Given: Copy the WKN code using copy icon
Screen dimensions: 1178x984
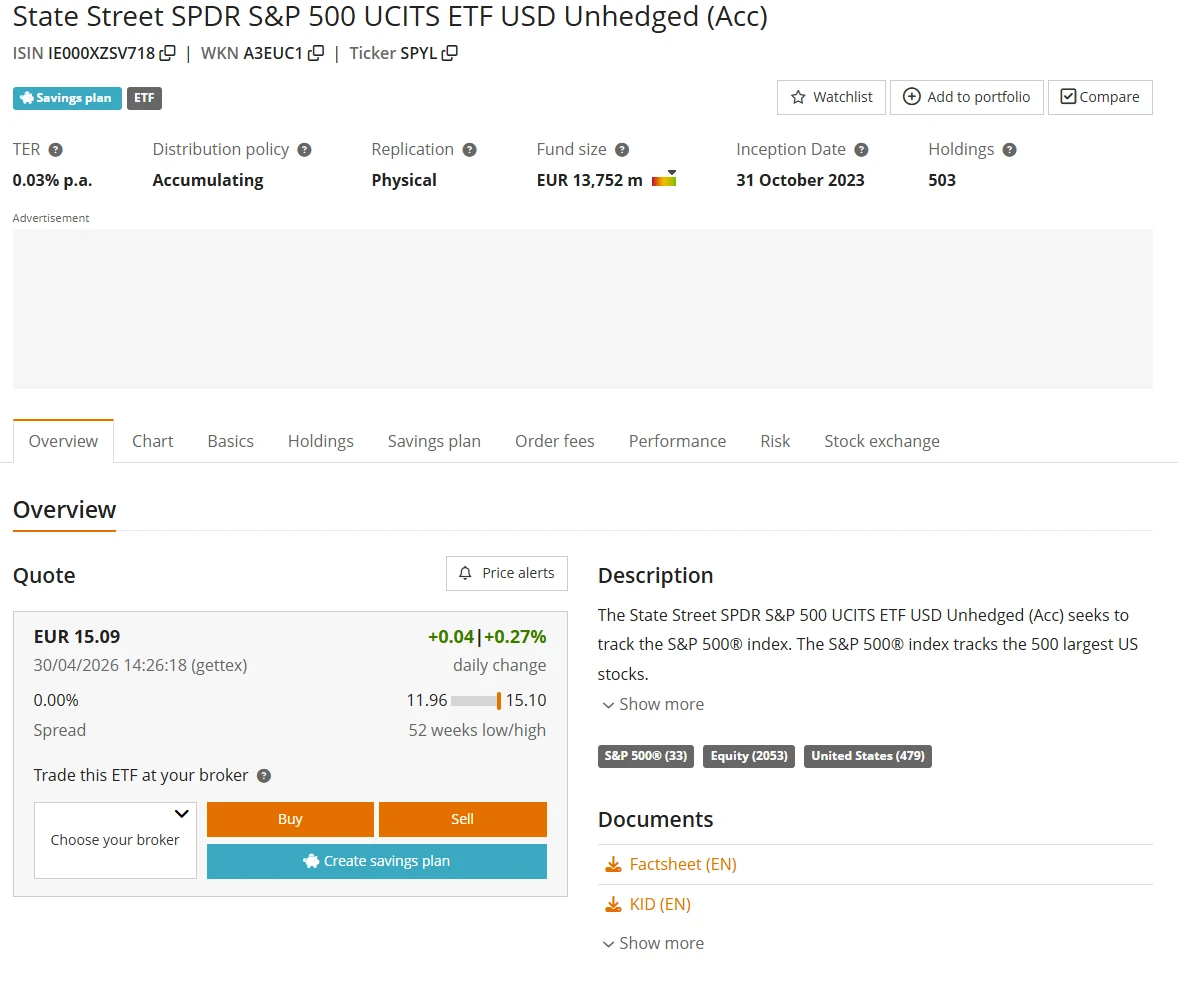Looking at the screenshot, I should click(316, 53).
